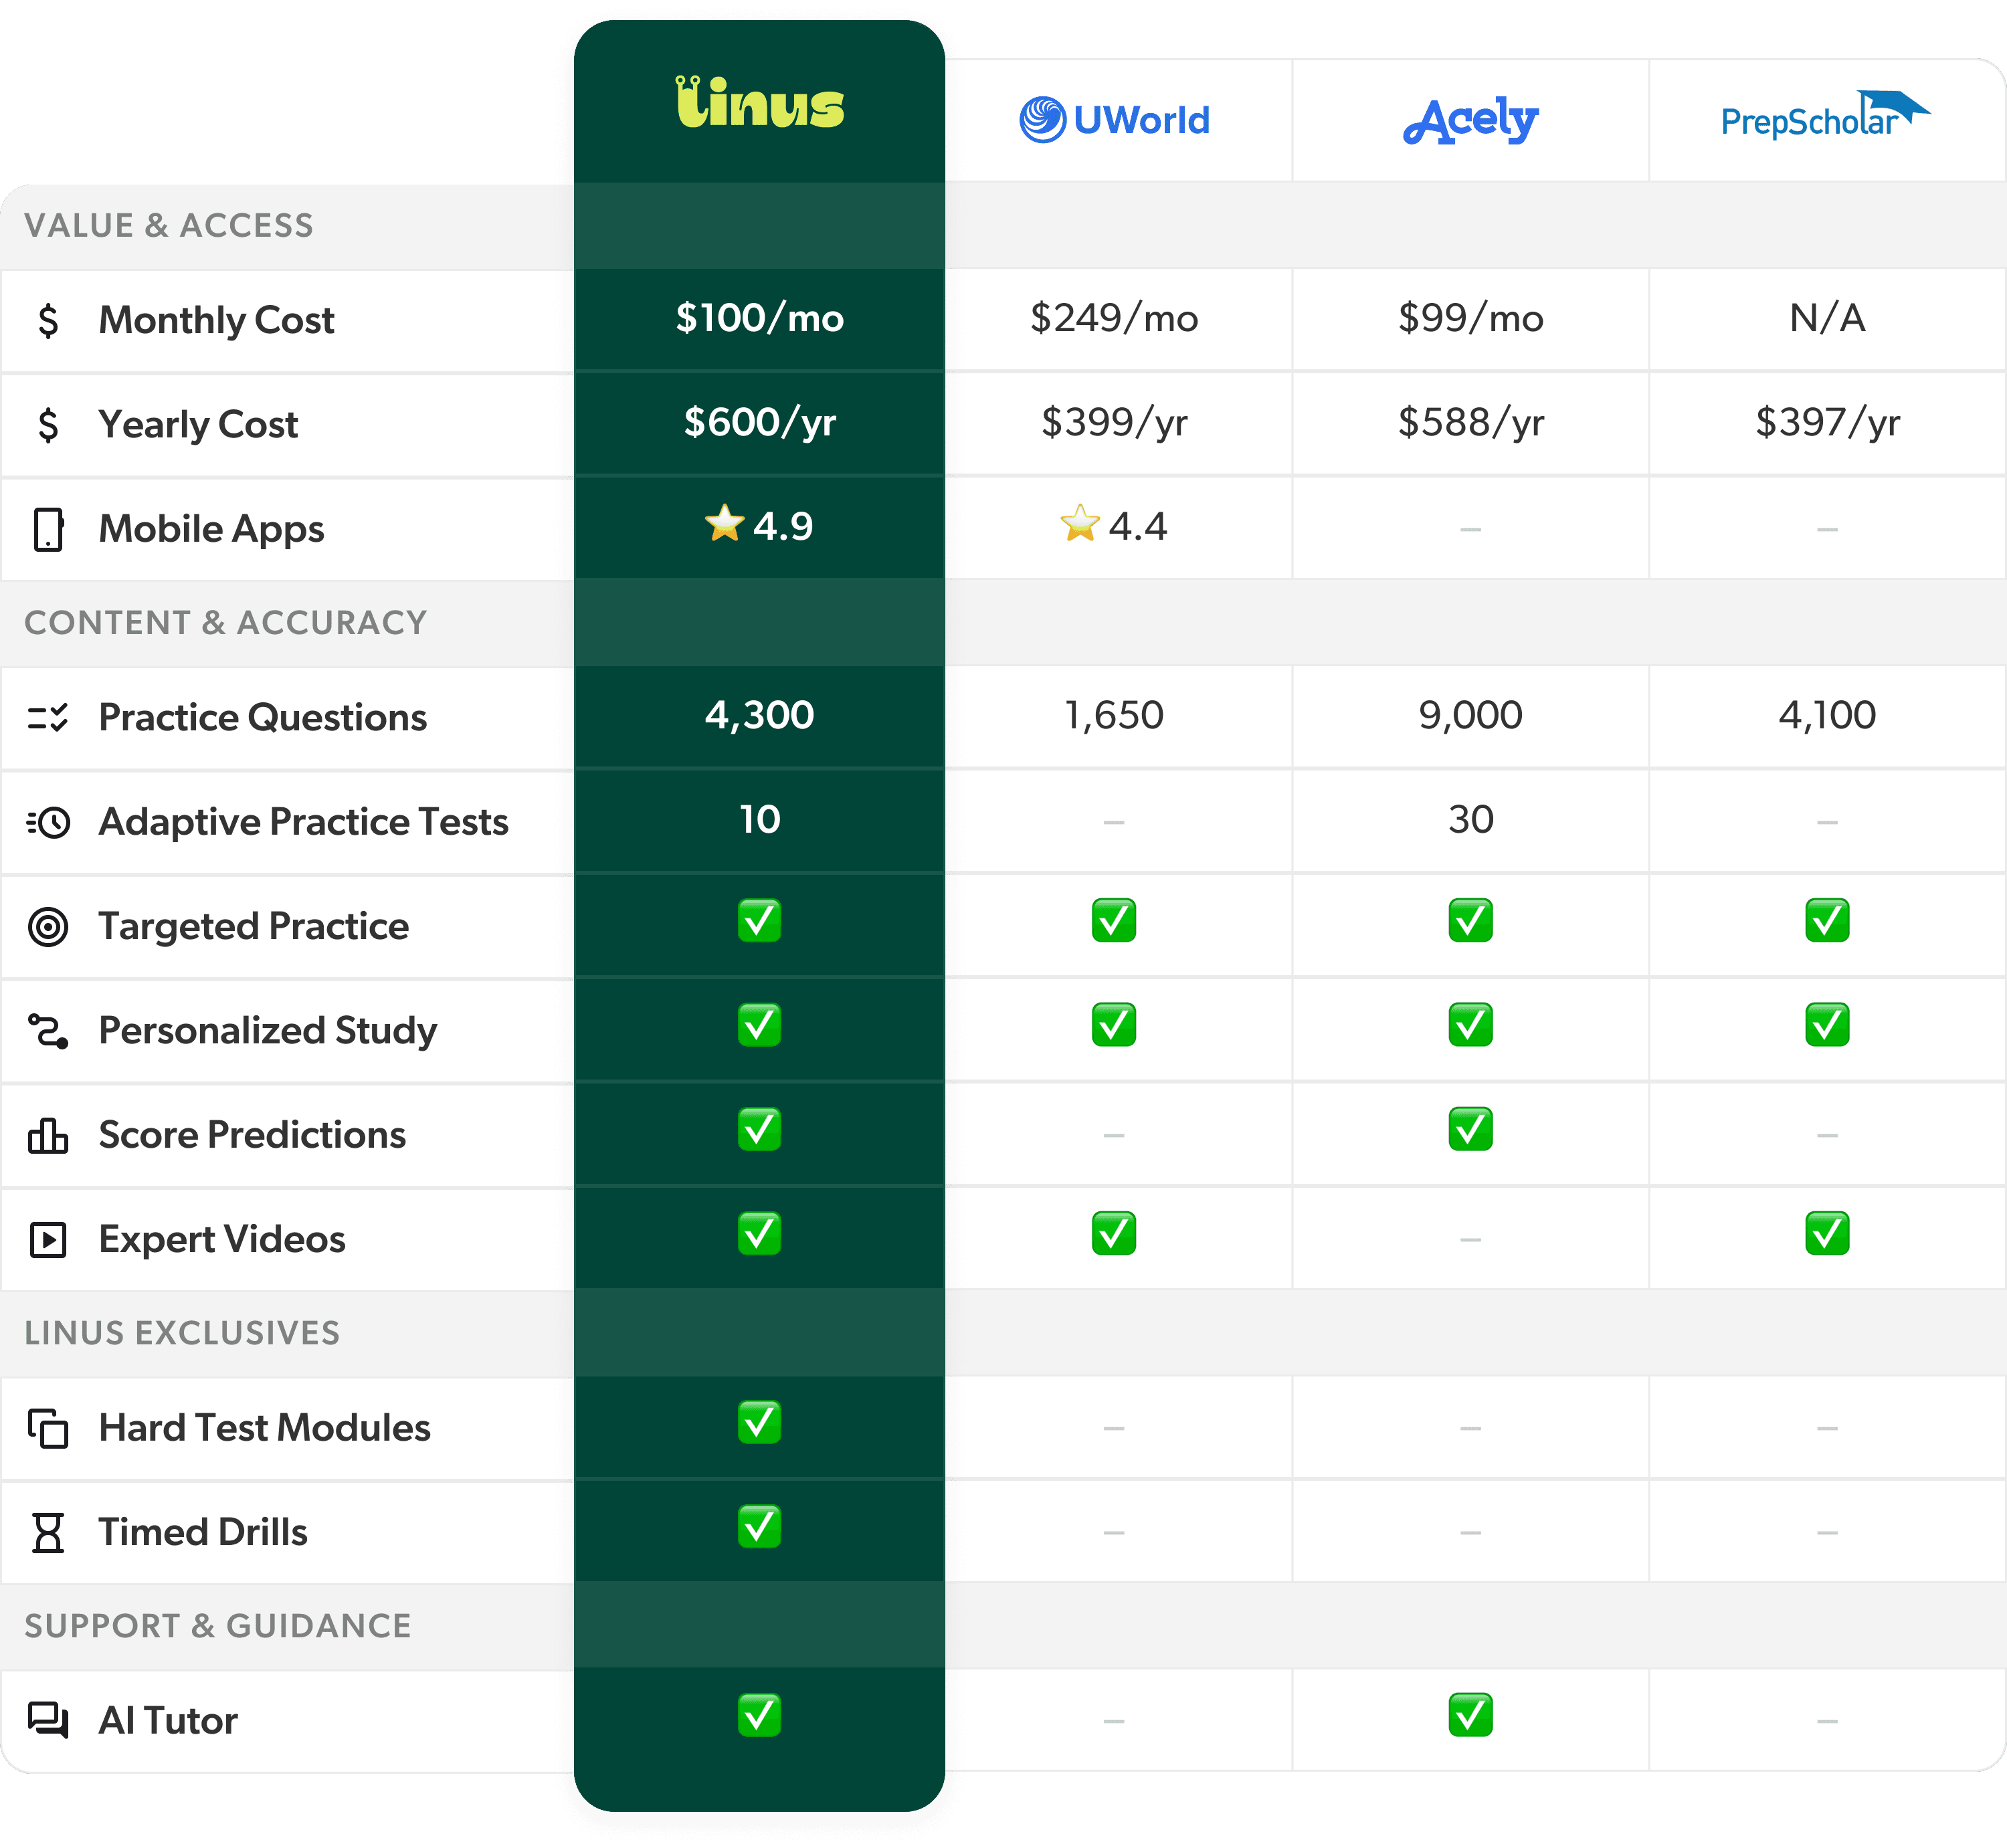The image size is (2007, 1848).
Task: Click the Content & Accuracy section heading
Action: [226, 622]
